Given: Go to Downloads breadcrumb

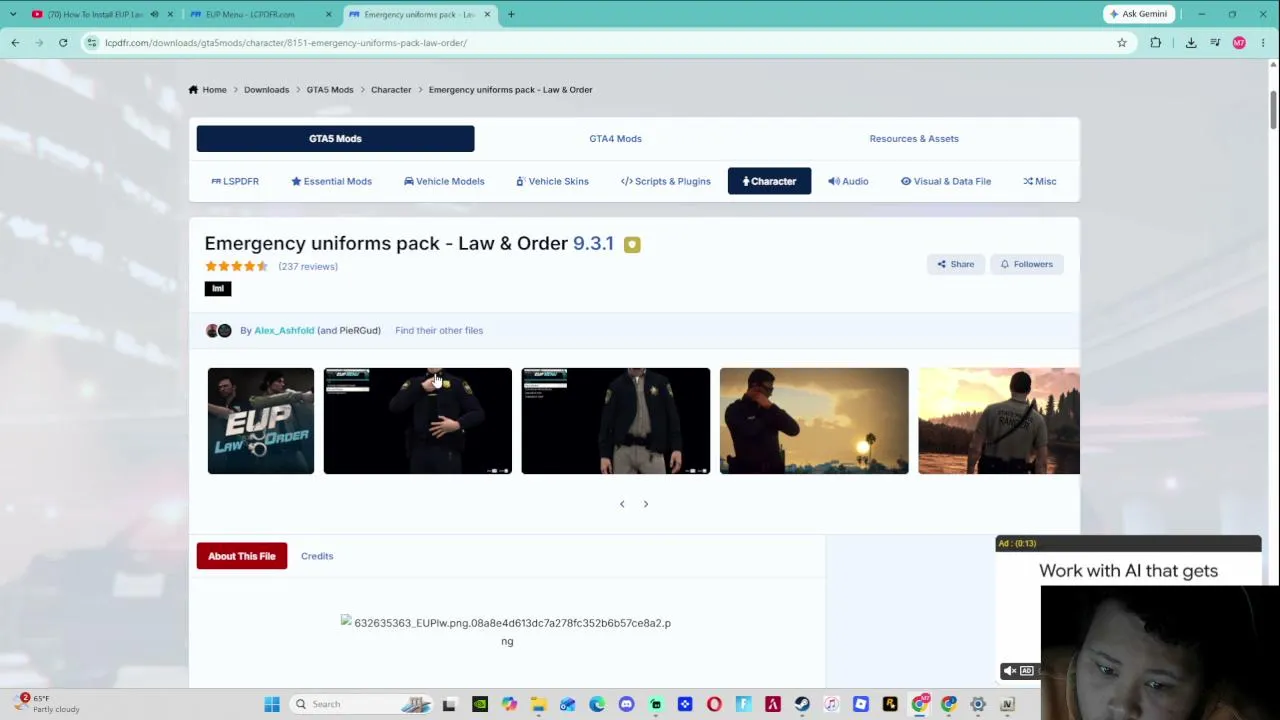Looking at the screenshot, I should click(266, 90).
